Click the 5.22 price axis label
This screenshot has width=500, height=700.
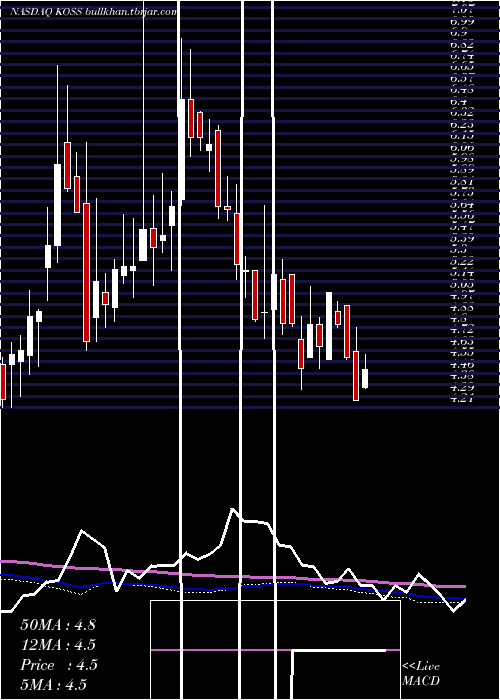(x=462, y=261)
